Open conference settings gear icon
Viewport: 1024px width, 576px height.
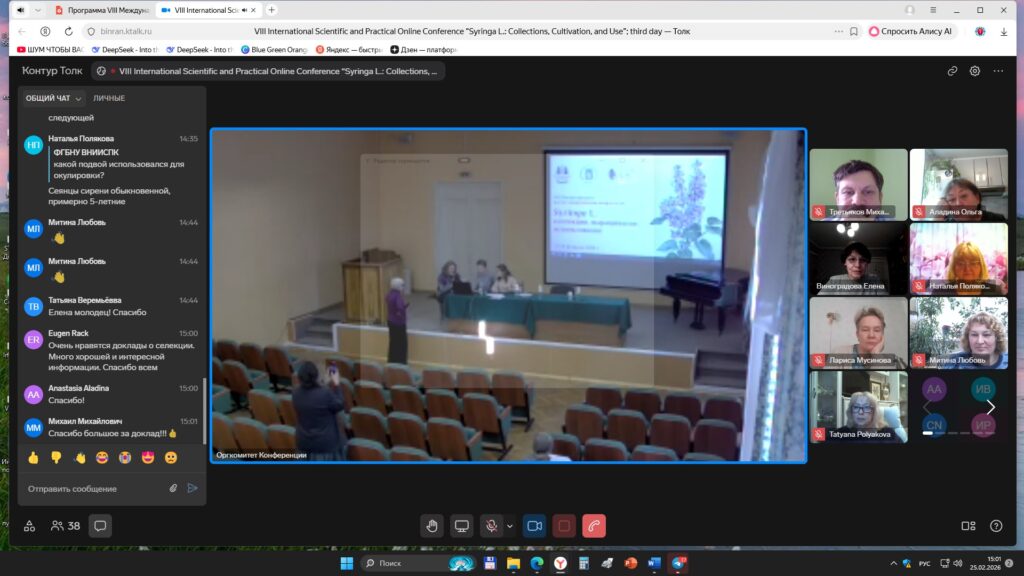(x=975, y=71)
